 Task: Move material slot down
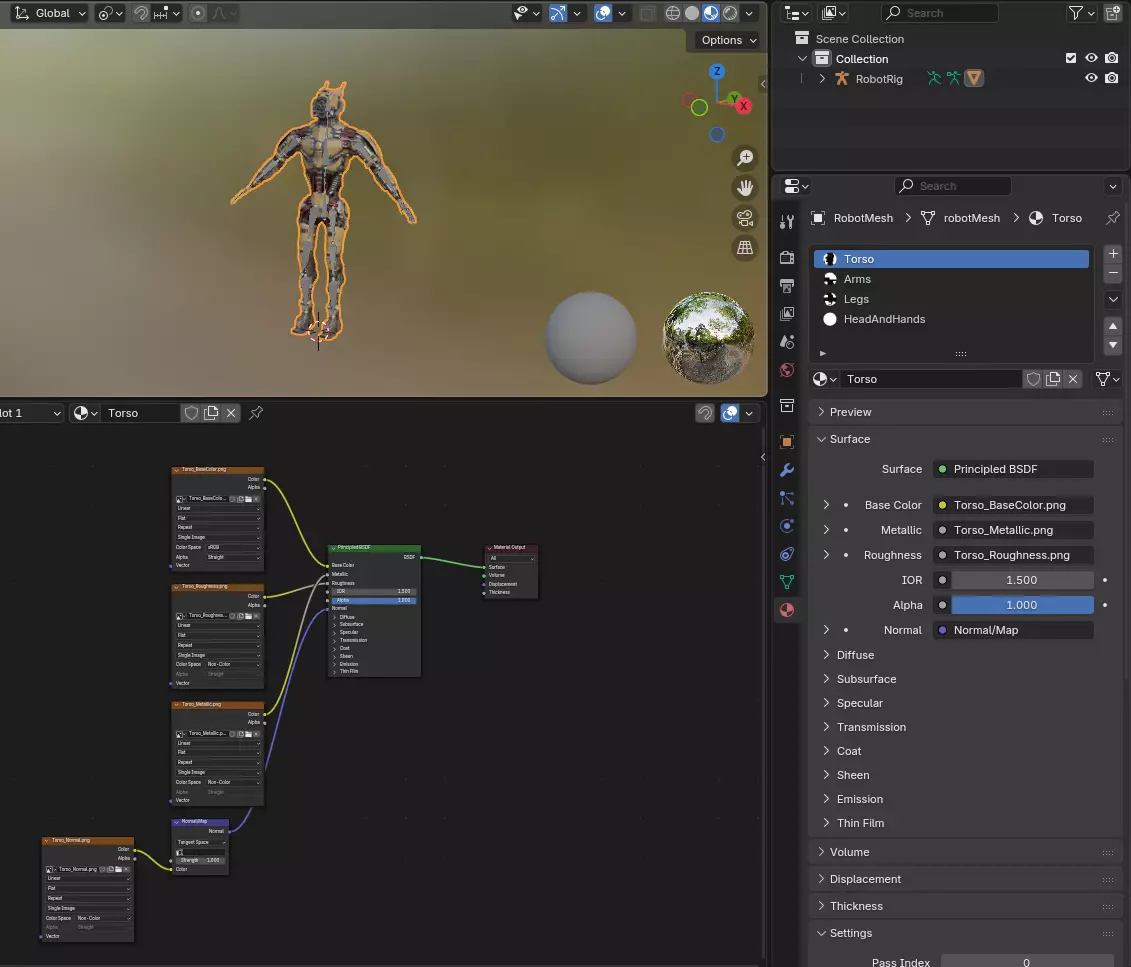click(1113, 345)
